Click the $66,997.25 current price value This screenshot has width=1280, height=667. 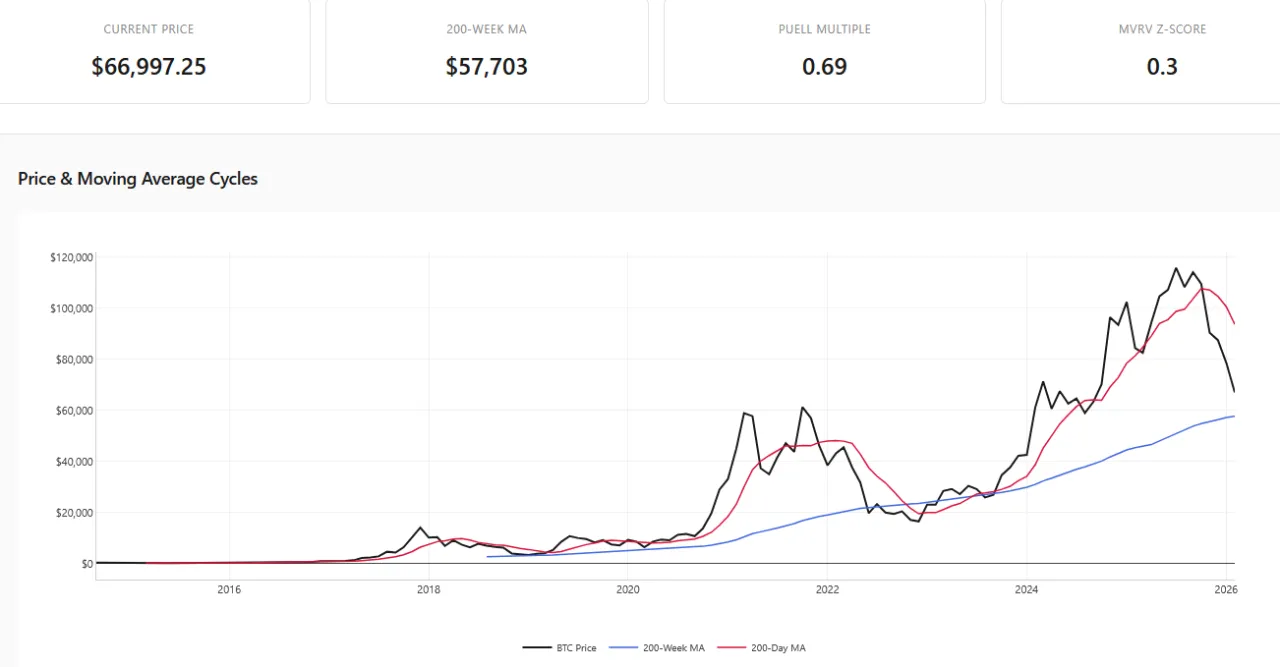pyautogui.click(x=149, y=67)
